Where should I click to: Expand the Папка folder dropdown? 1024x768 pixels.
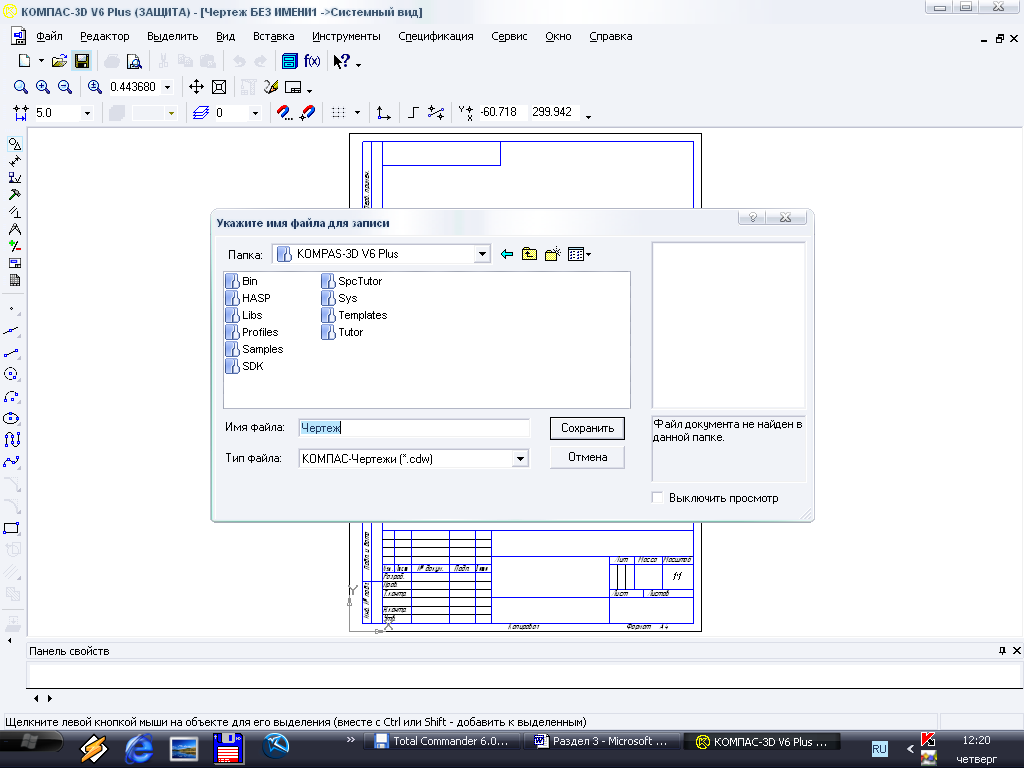[x=482, y=254]
